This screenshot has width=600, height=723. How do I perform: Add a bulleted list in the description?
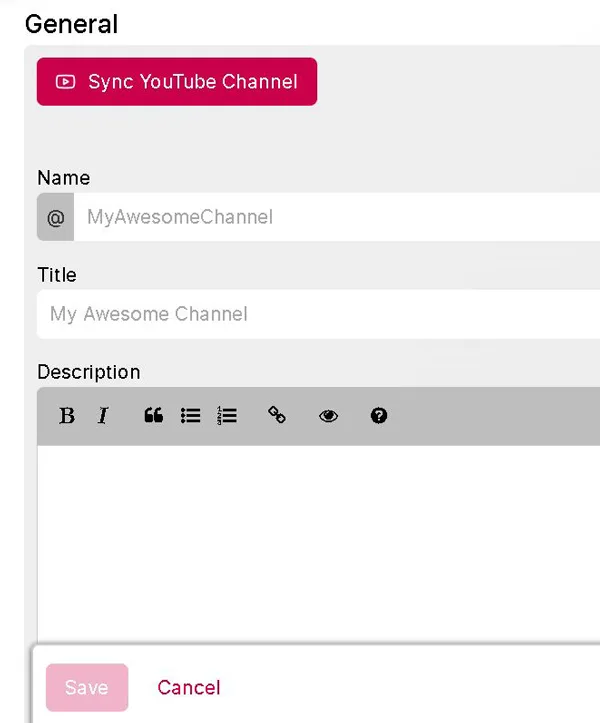pos(190,416)
